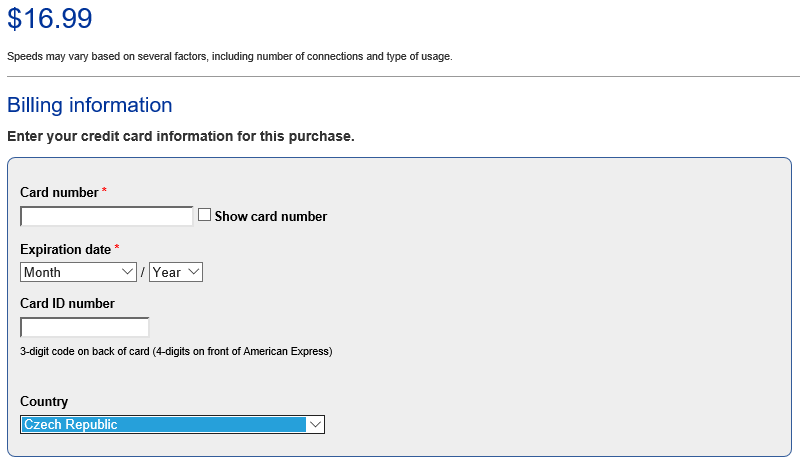Click the "Card ID number" label

(x=67, y=303)
